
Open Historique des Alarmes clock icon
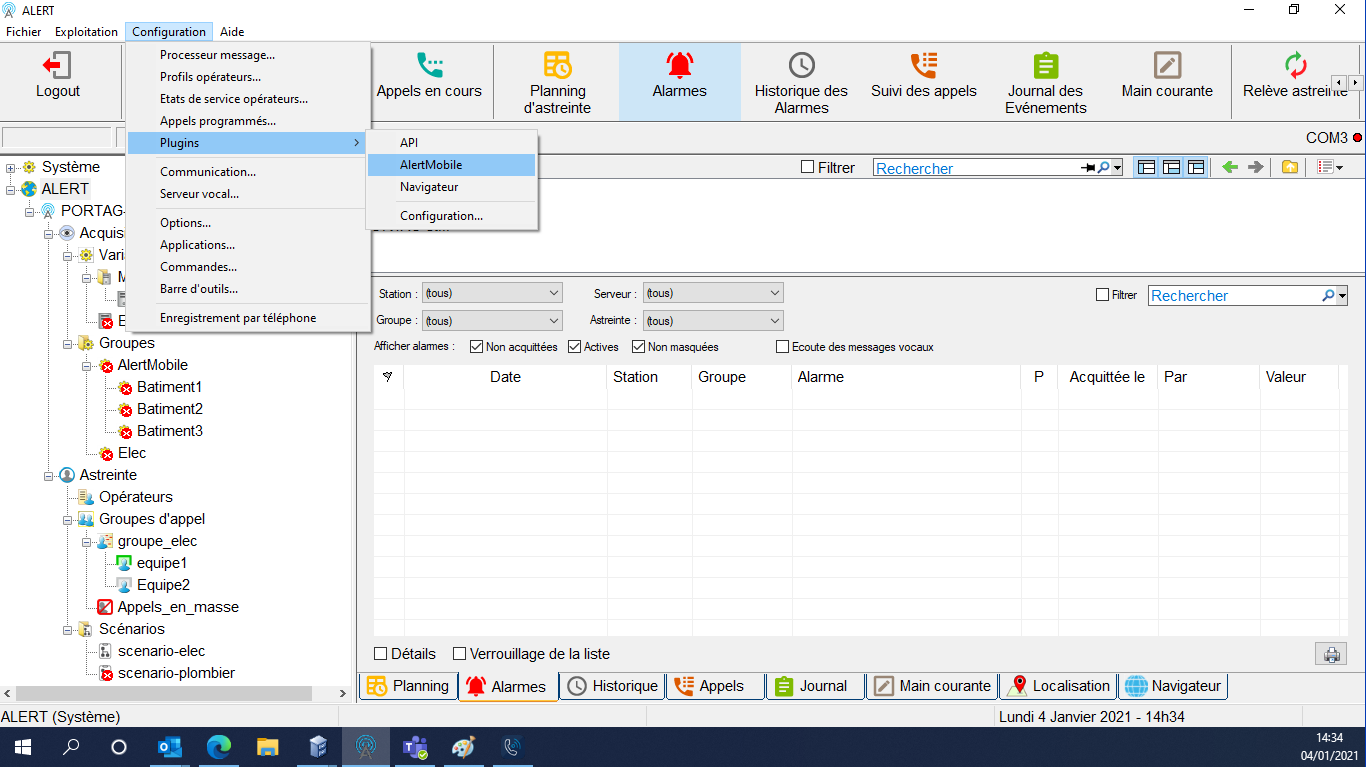tap(801, 66)
